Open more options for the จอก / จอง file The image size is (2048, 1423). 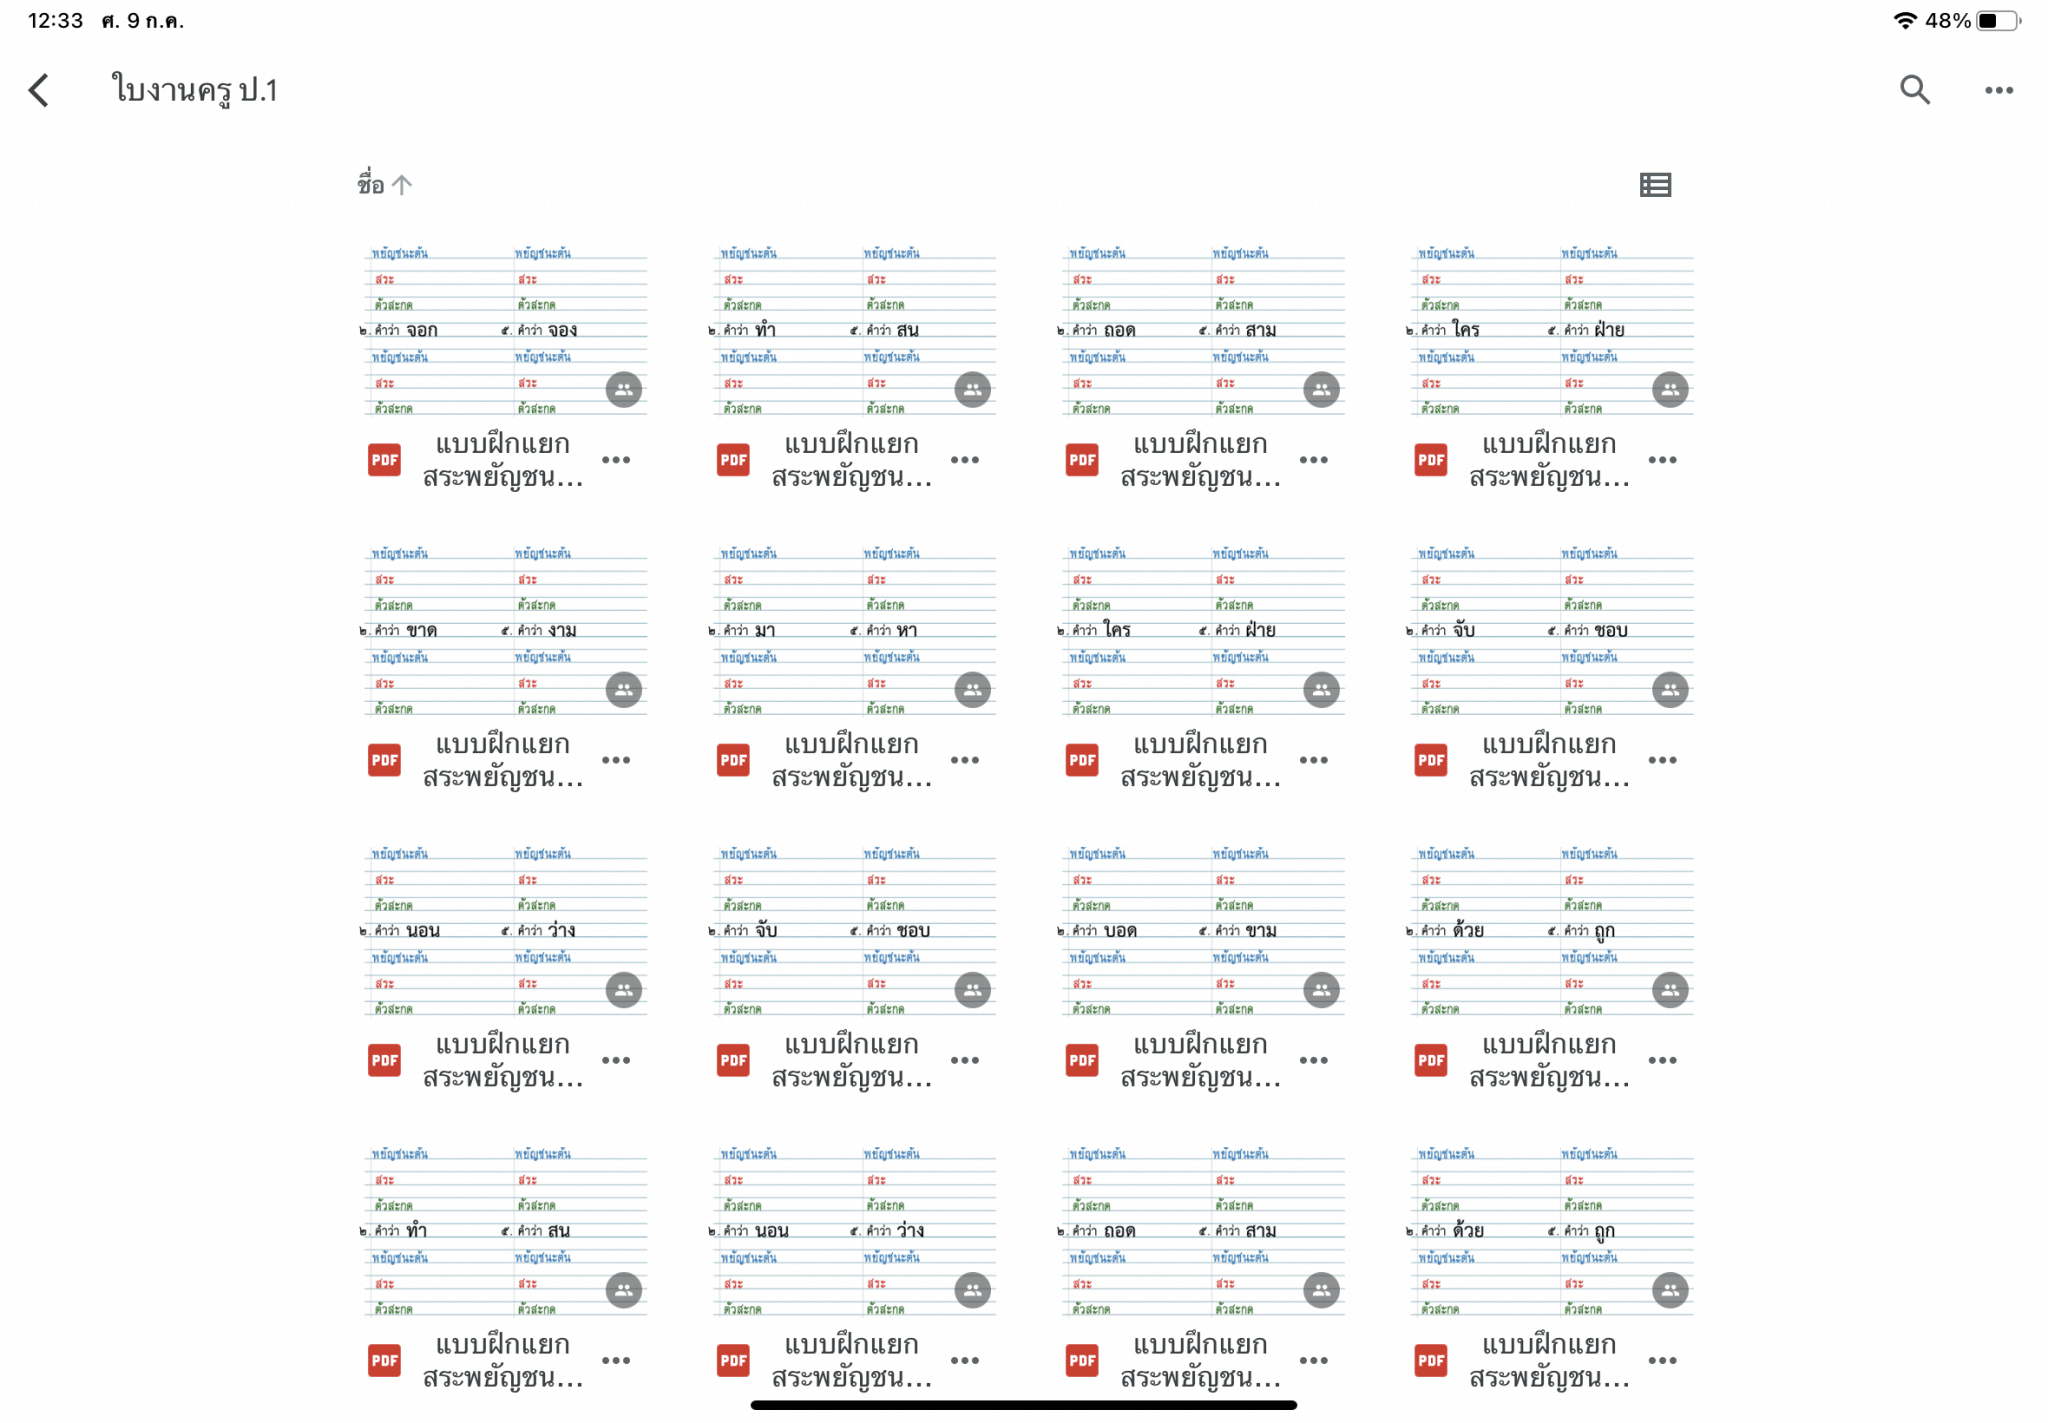(x=616, y=460)
